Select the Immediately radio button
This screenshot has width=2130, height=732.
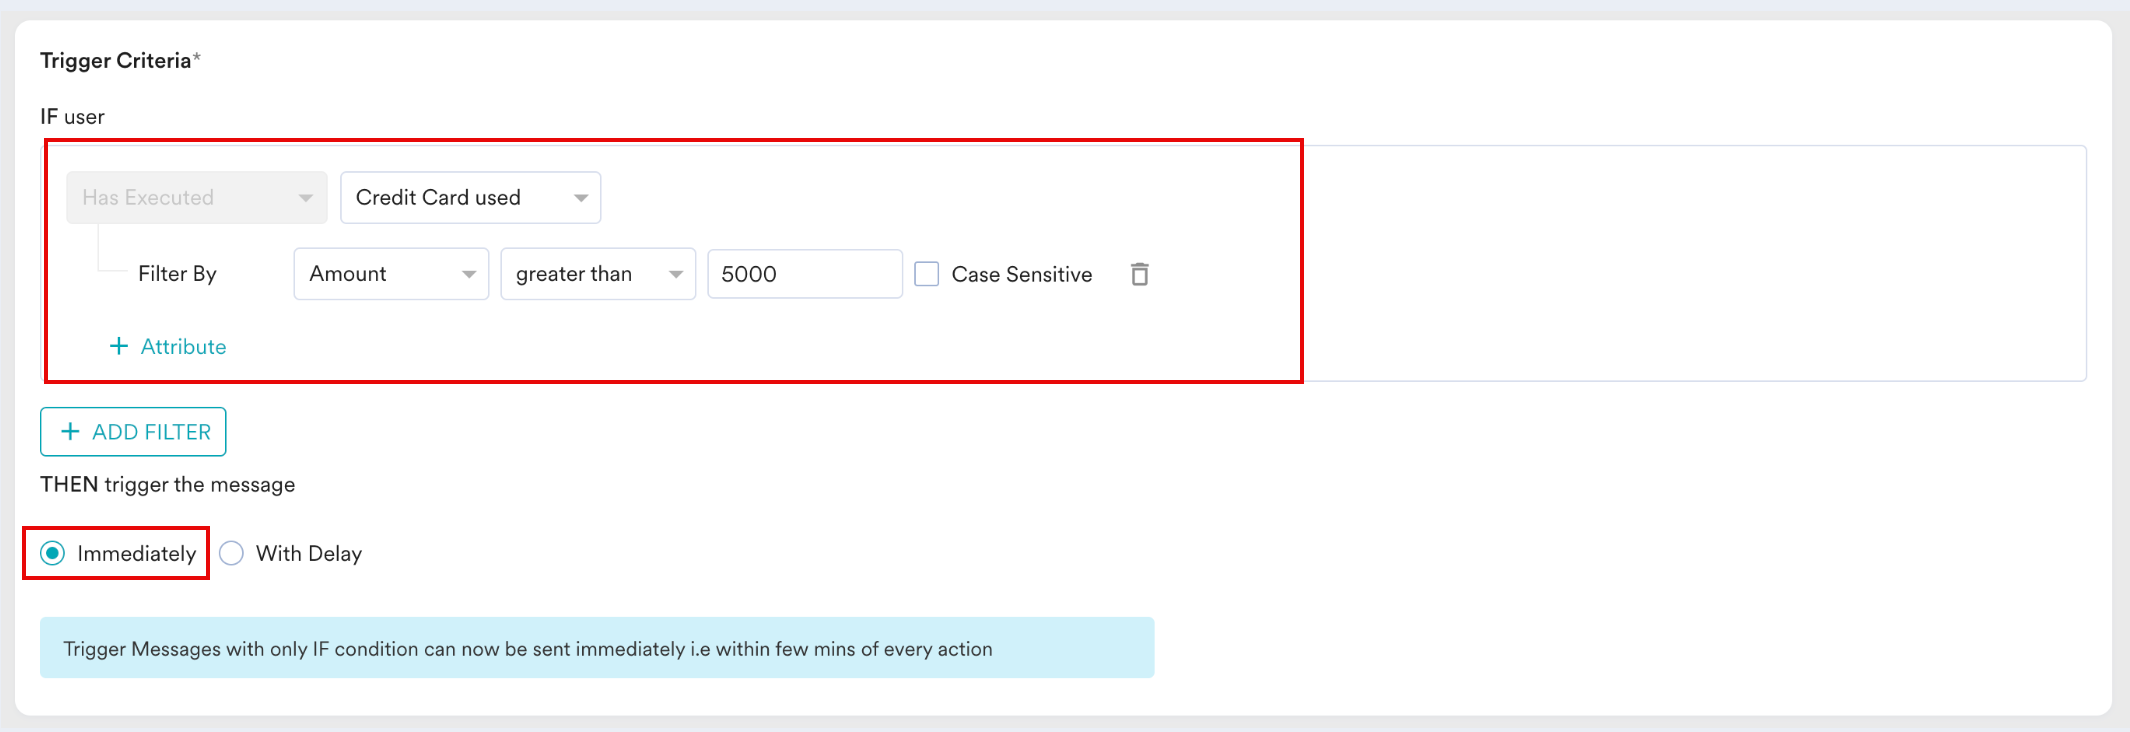(x=53, y=553)
